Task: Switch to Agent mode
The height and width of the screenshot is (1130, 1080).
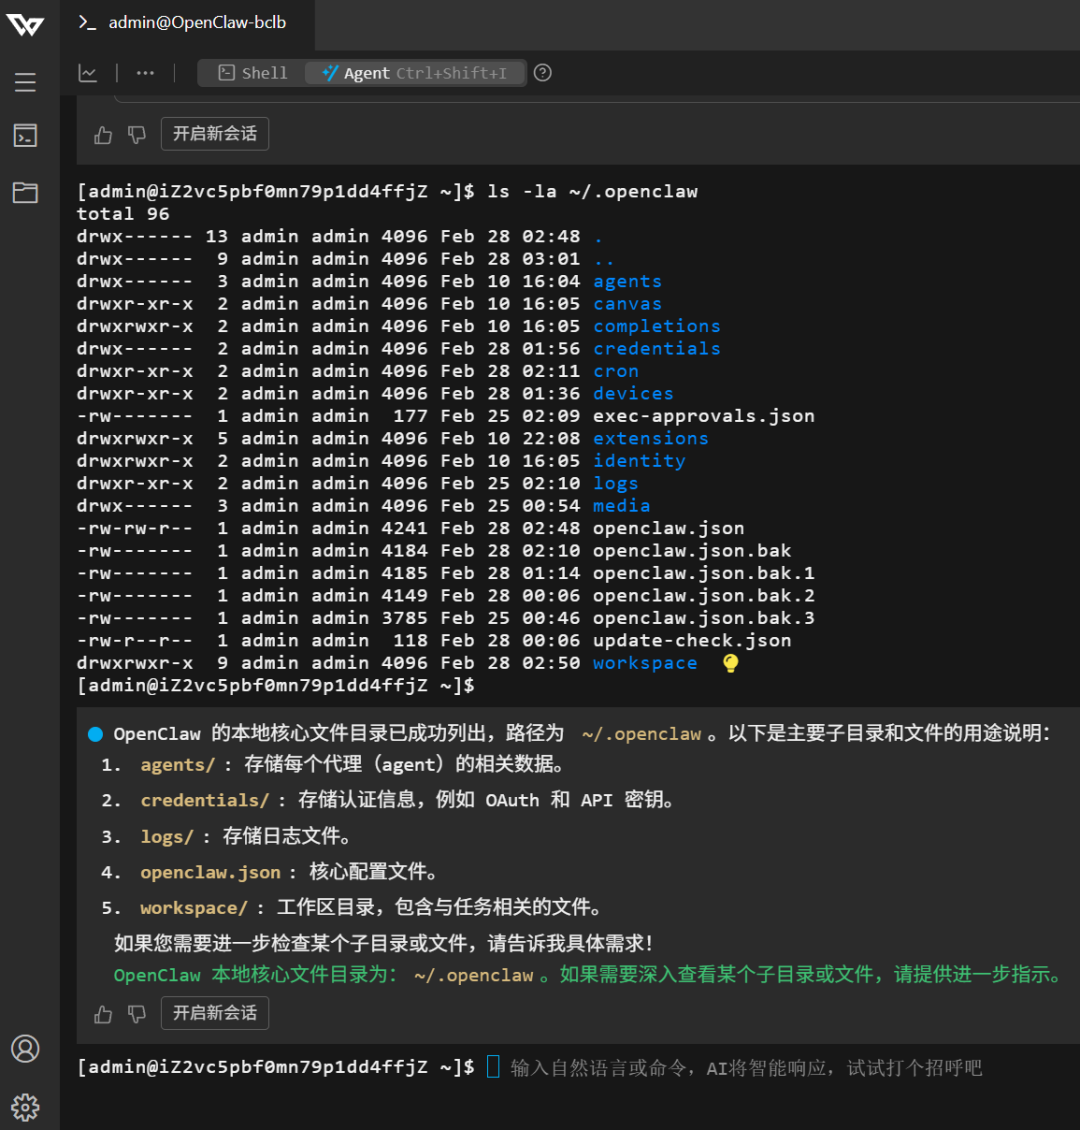Action: (414, 73)
